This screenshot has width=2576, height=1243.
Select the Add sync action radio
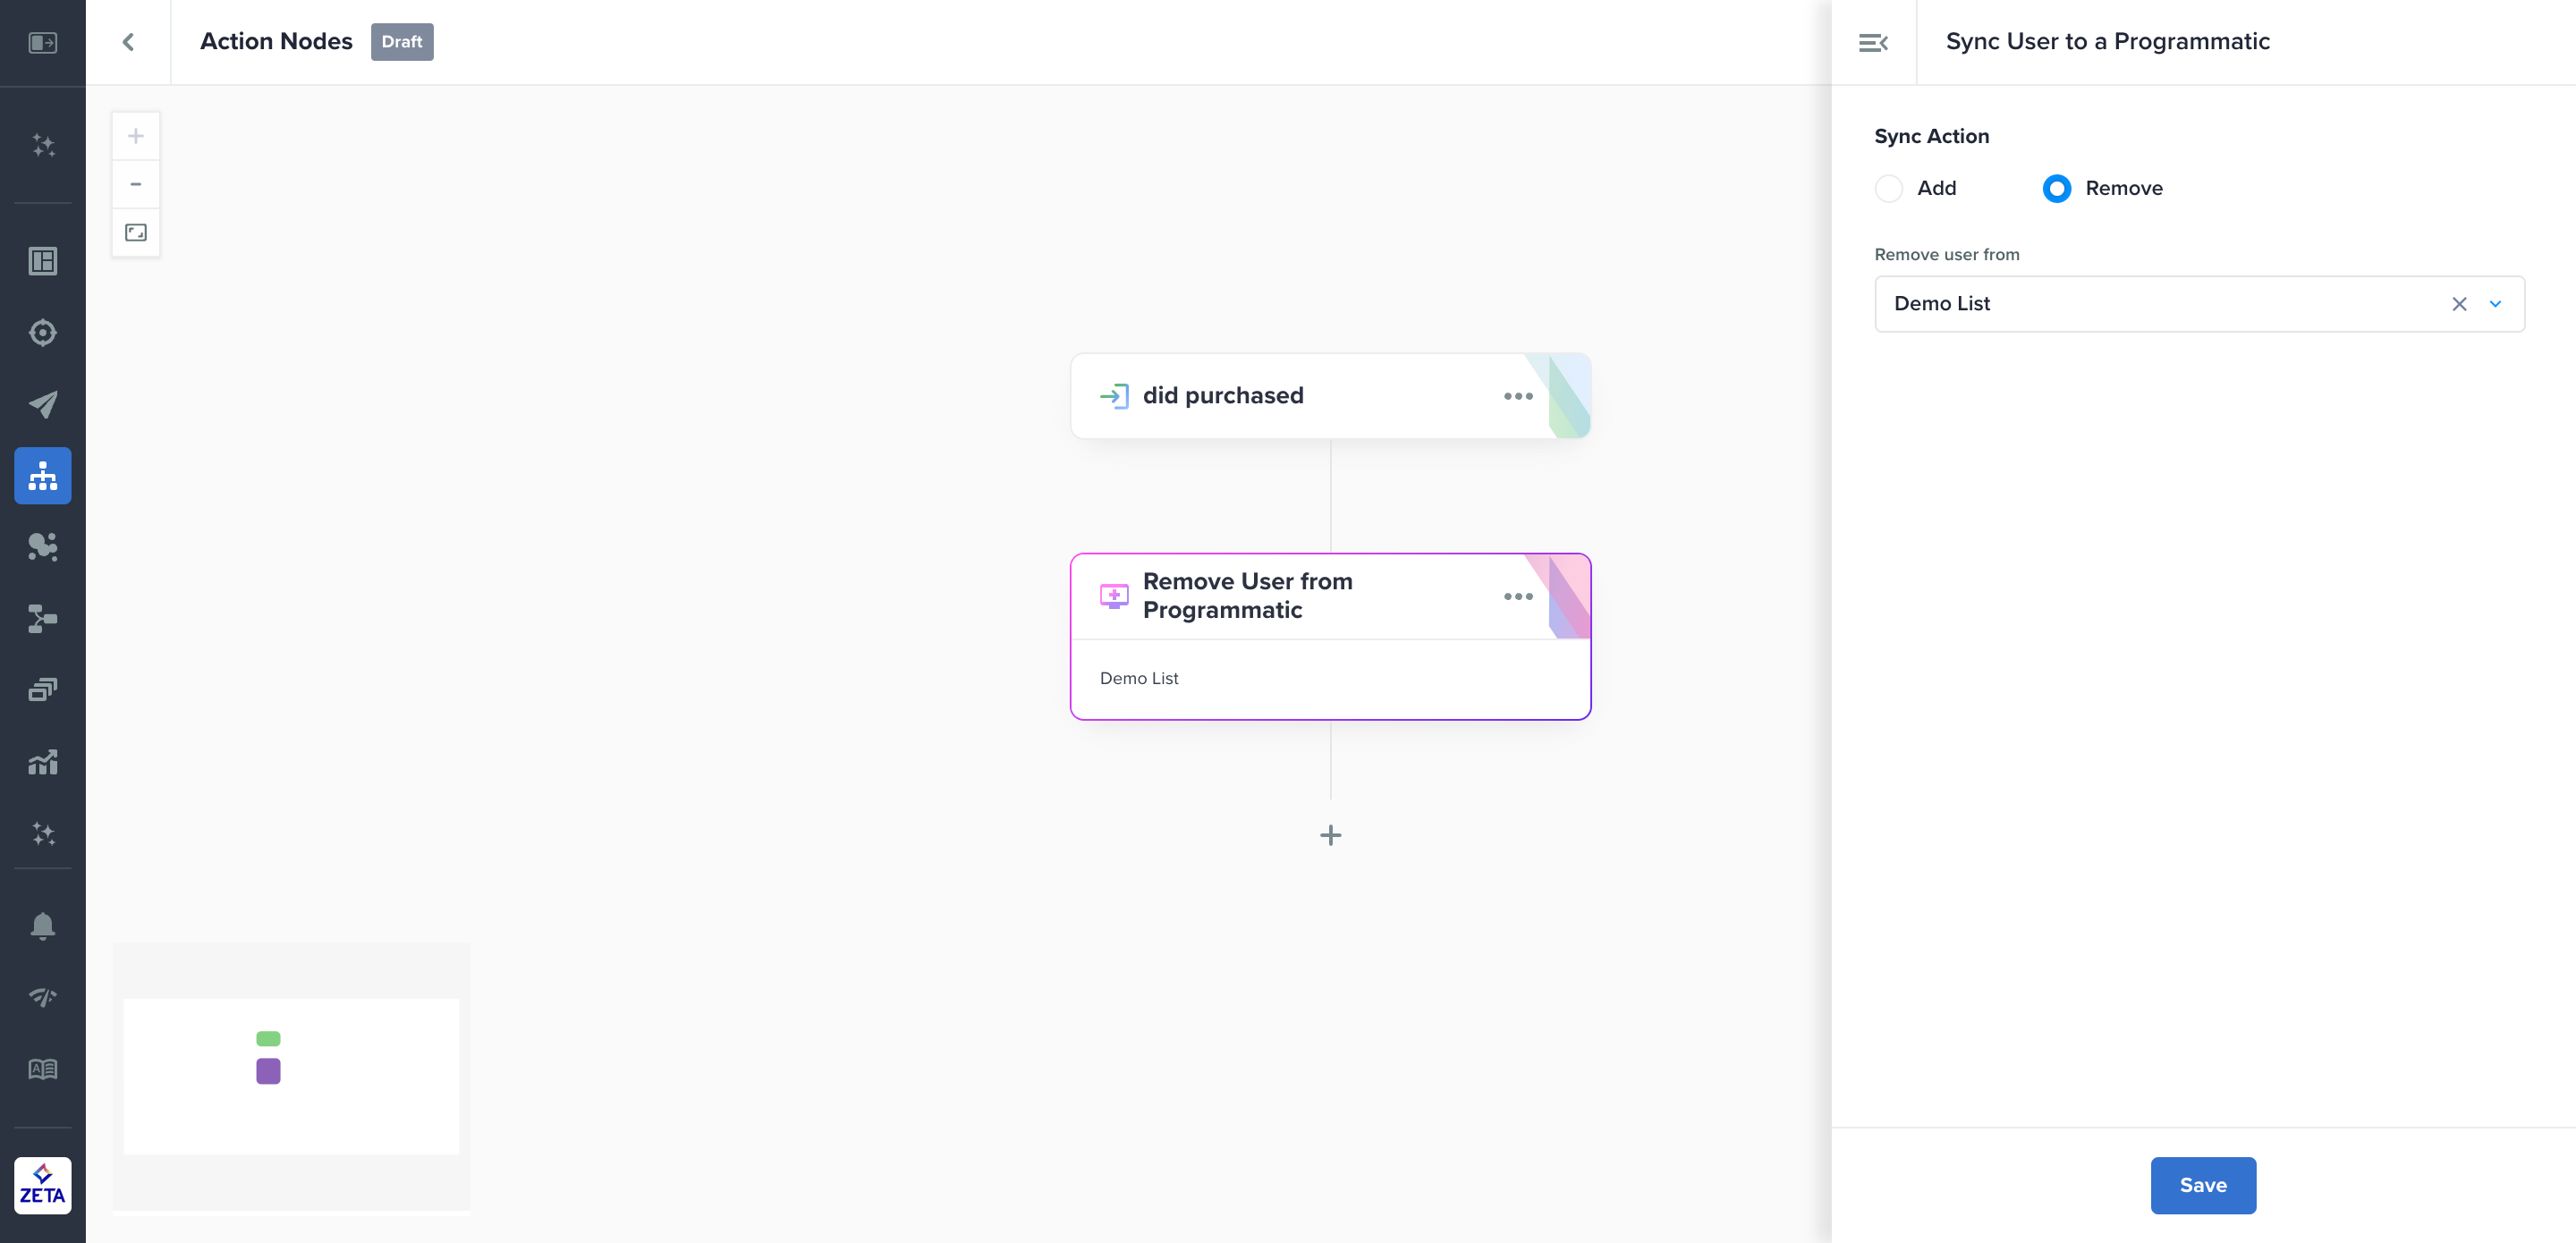coord(1889,188)
